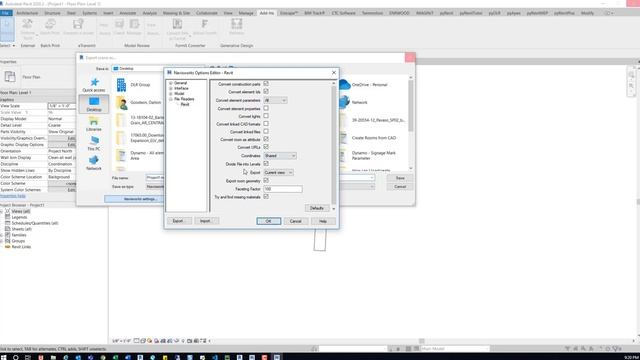
Task: Toggle Try and find missing materials checkbox
Action: pyautogui.click(x=266, y=197)
